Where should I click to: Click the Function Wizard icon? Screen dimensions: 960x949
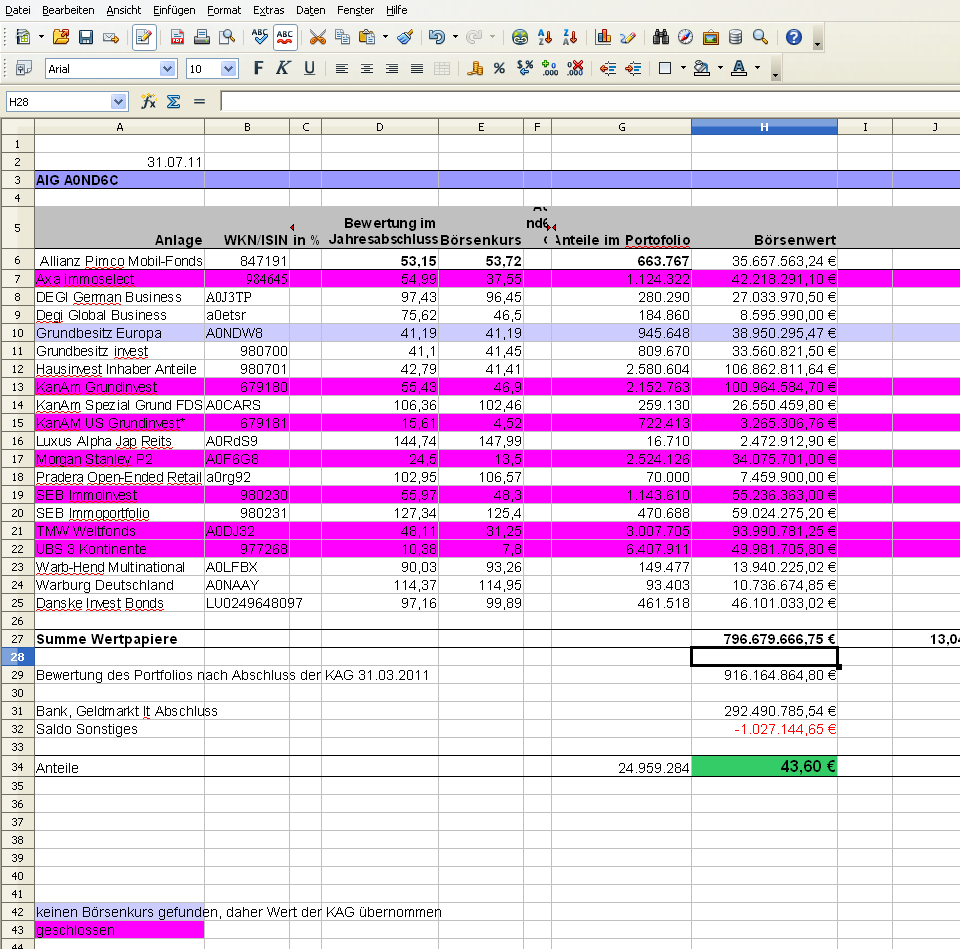[149, 101]
